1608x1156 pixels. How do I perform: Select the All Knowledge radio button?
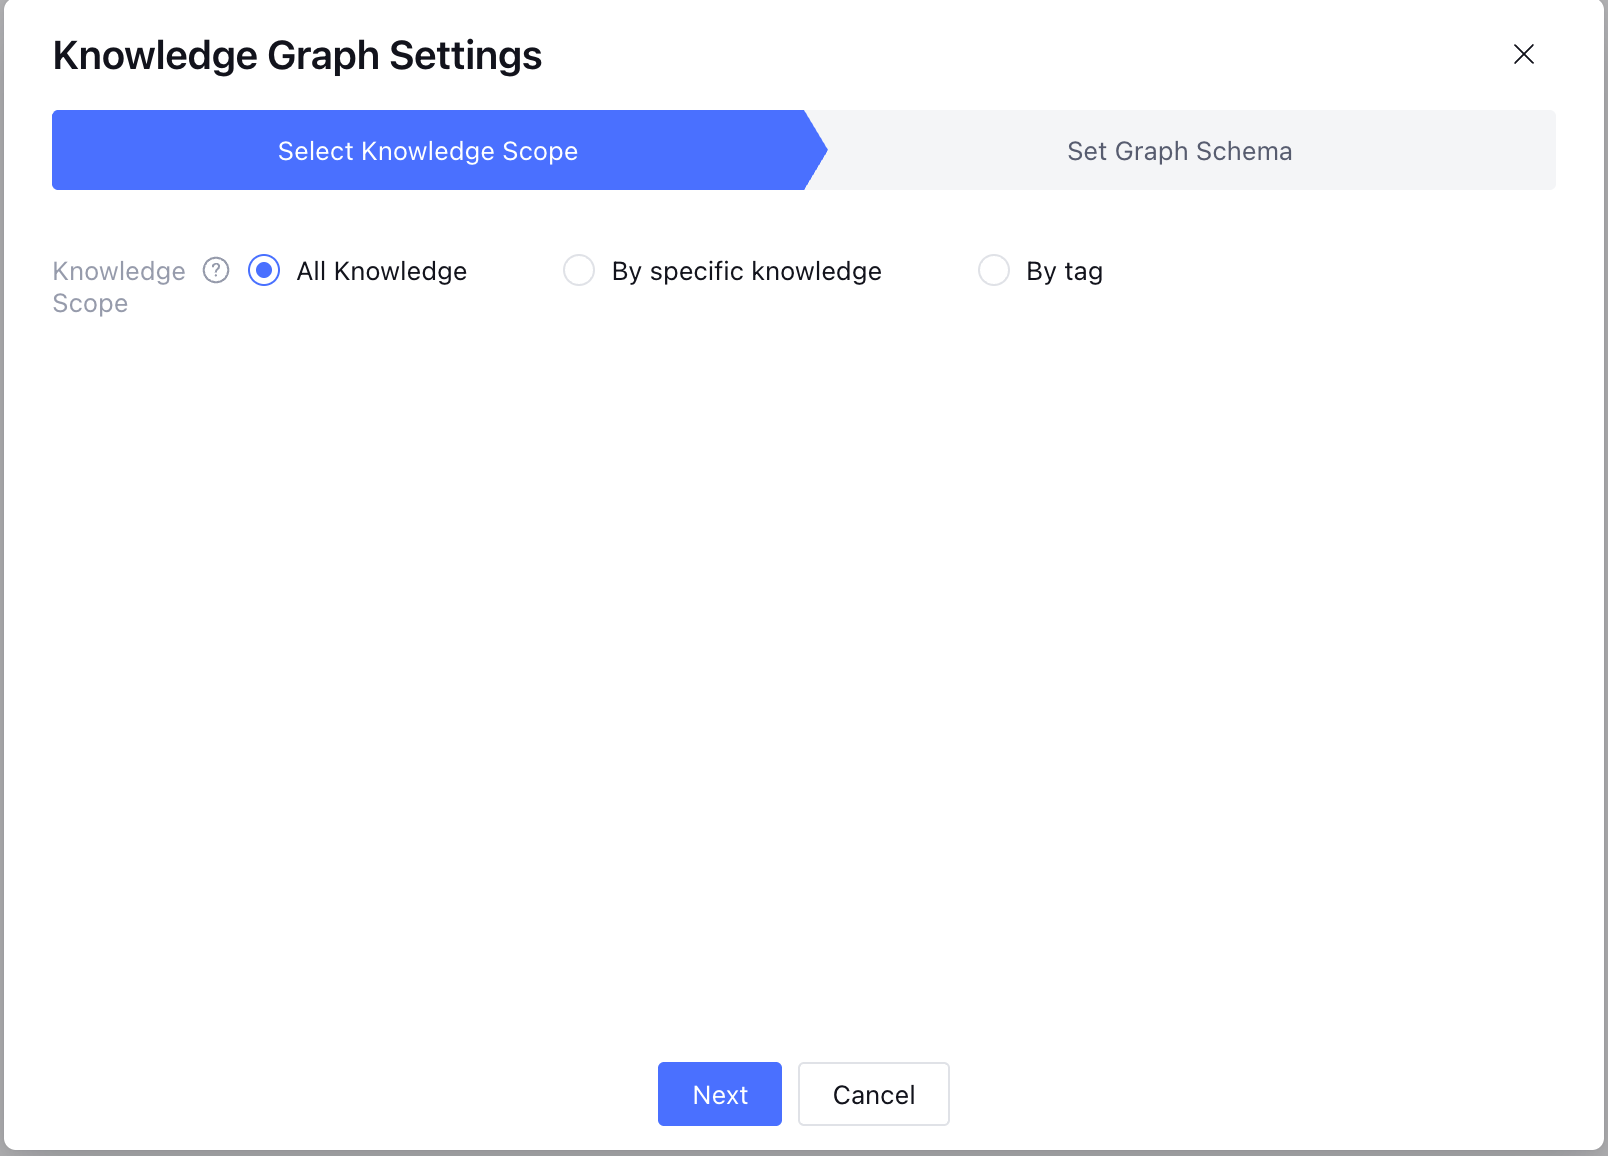click(264, 270)
